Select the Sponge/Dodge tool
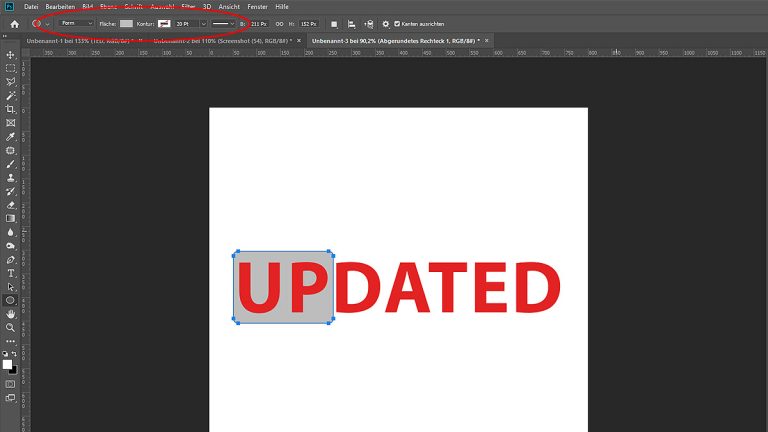The image size is (768, 432). click(x=10, y=246)
